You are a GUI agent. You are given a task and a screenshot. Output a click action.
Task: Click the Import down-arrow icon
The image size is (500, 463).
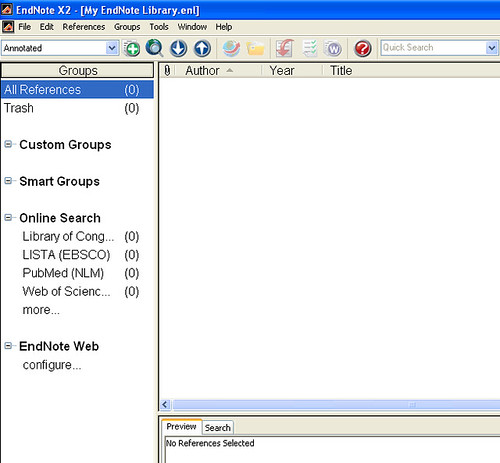coord(178,48)
